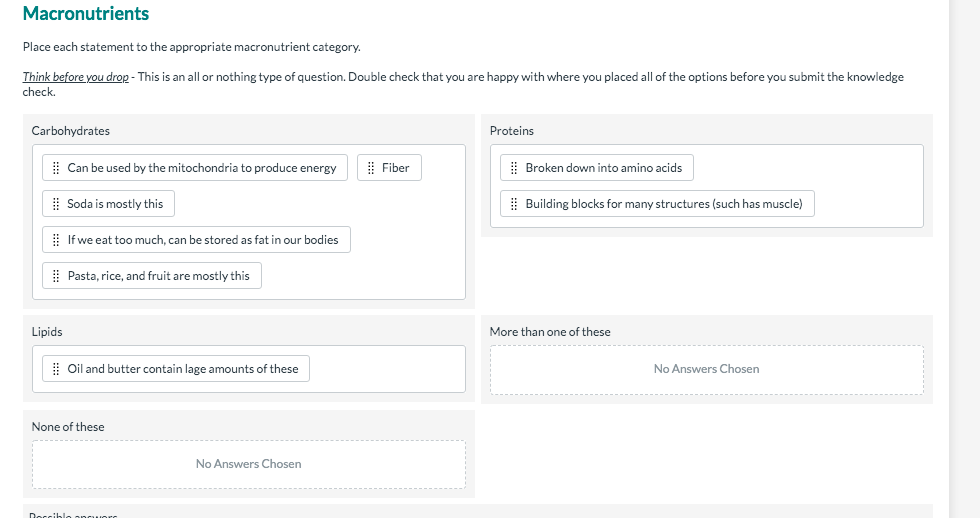This screenshot has width=980, height=518.
Task: Click the "Possible answers" section label
Action: [74, 515]
